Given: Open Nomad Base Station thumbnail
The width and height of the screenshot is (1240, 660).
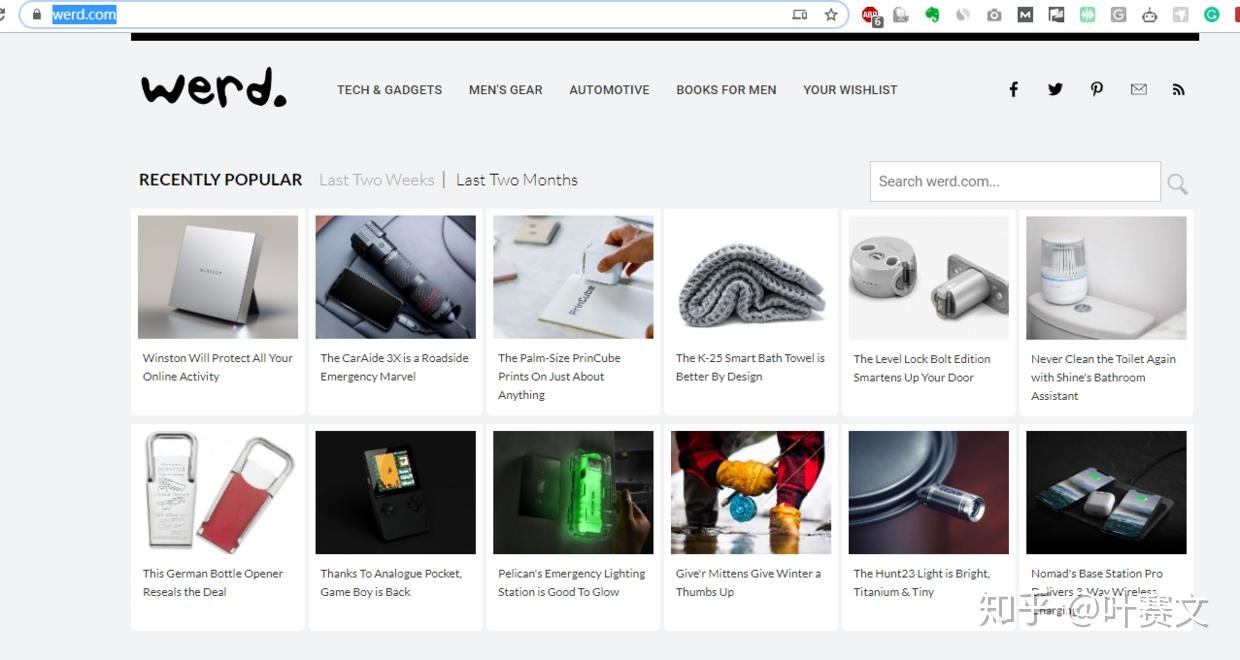Looking at the screenshot, I should [x=1106, y=492].
